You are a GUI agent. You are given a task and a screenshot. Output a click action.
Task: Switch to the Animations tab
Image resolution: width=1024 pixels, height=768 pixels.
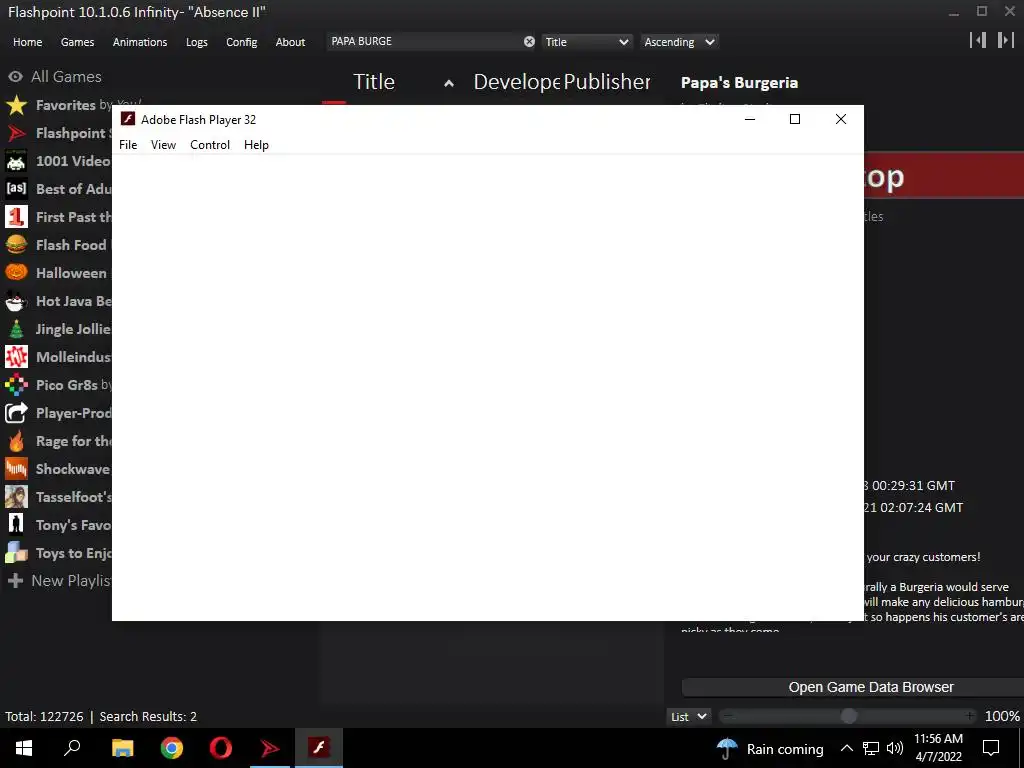[140, 42]
